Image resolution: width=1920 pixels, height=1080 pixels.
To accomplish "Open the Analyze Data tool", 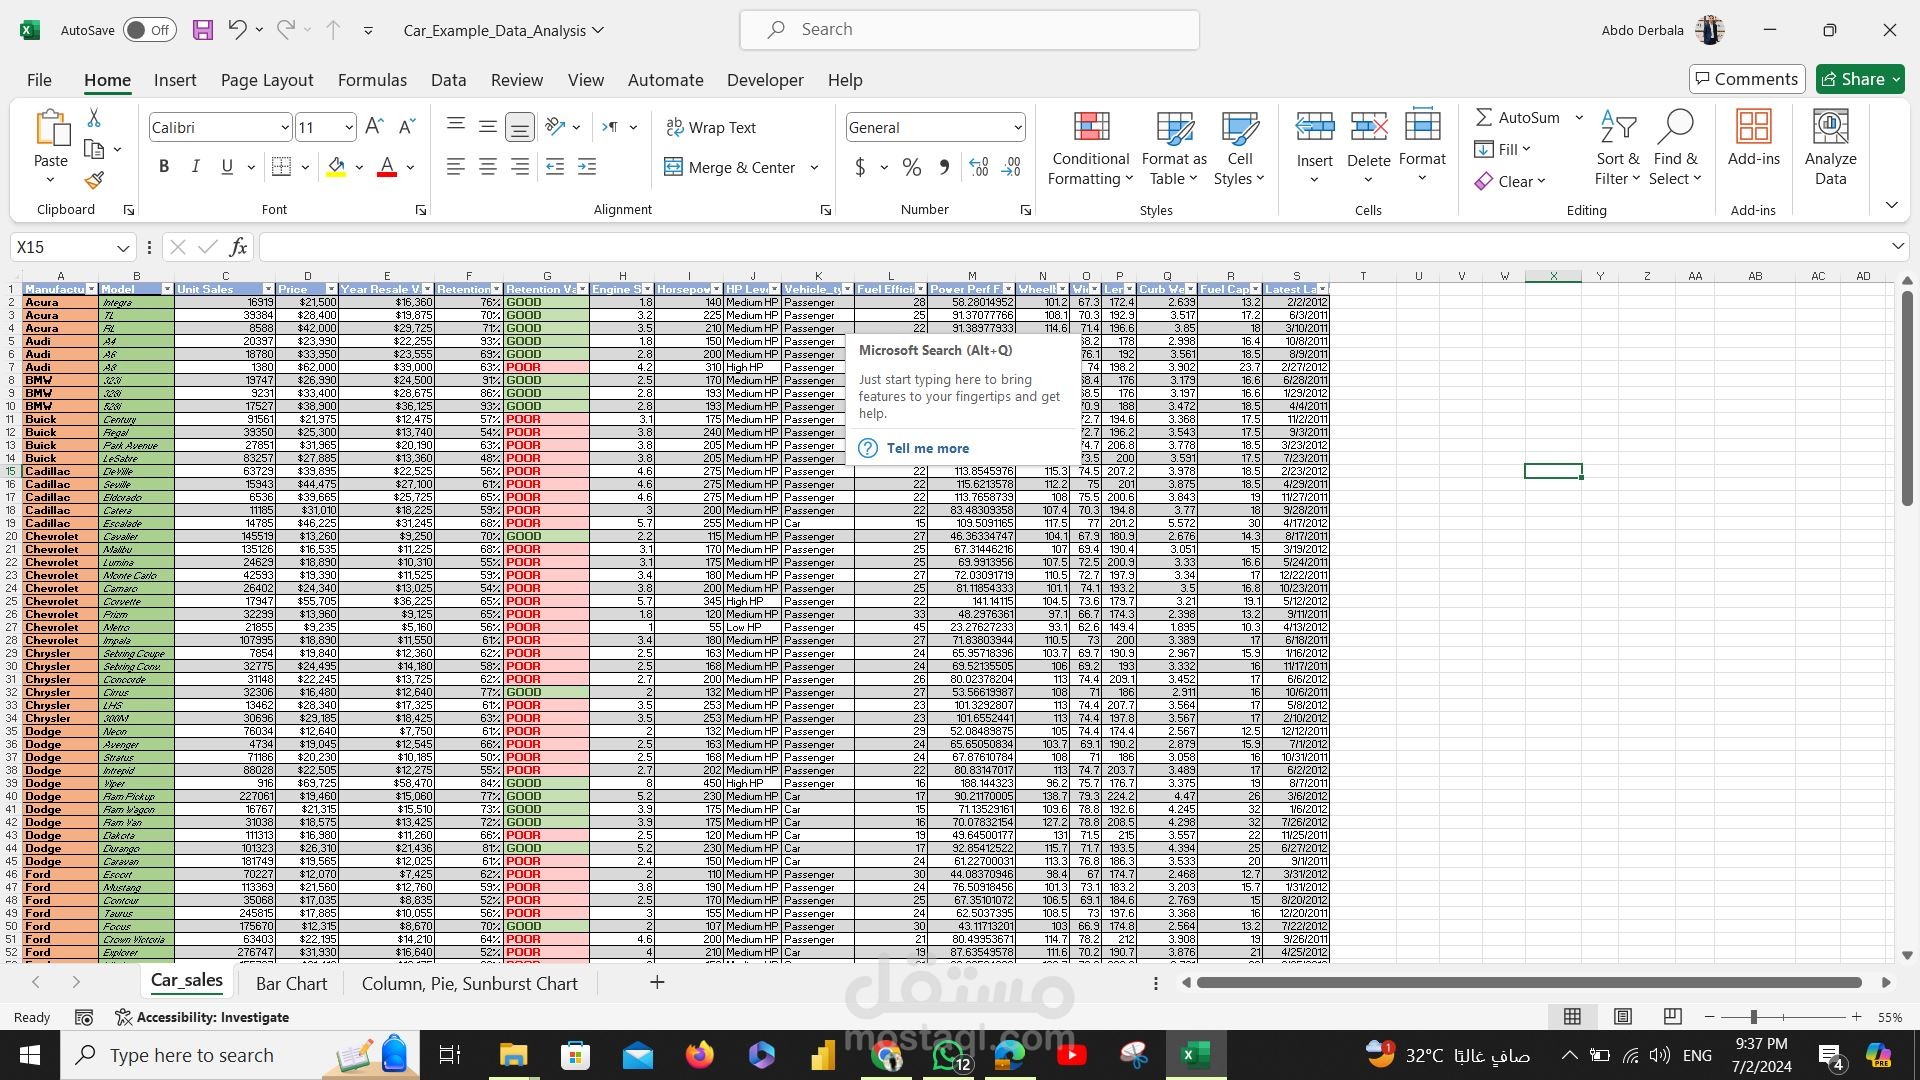I will pos(1830,147).
